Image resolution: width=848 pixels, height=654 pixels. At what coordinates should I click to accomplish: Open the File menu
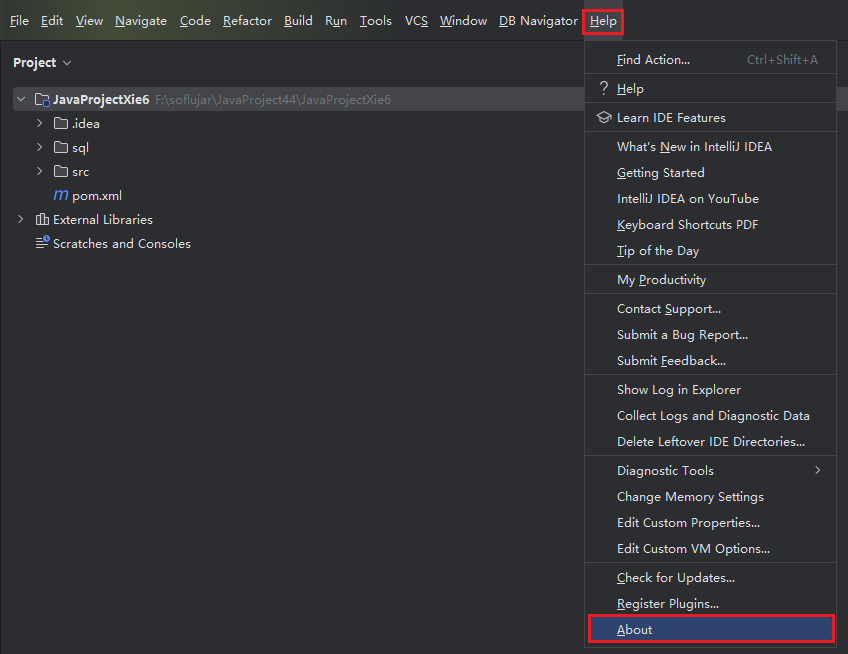point(19,21)
